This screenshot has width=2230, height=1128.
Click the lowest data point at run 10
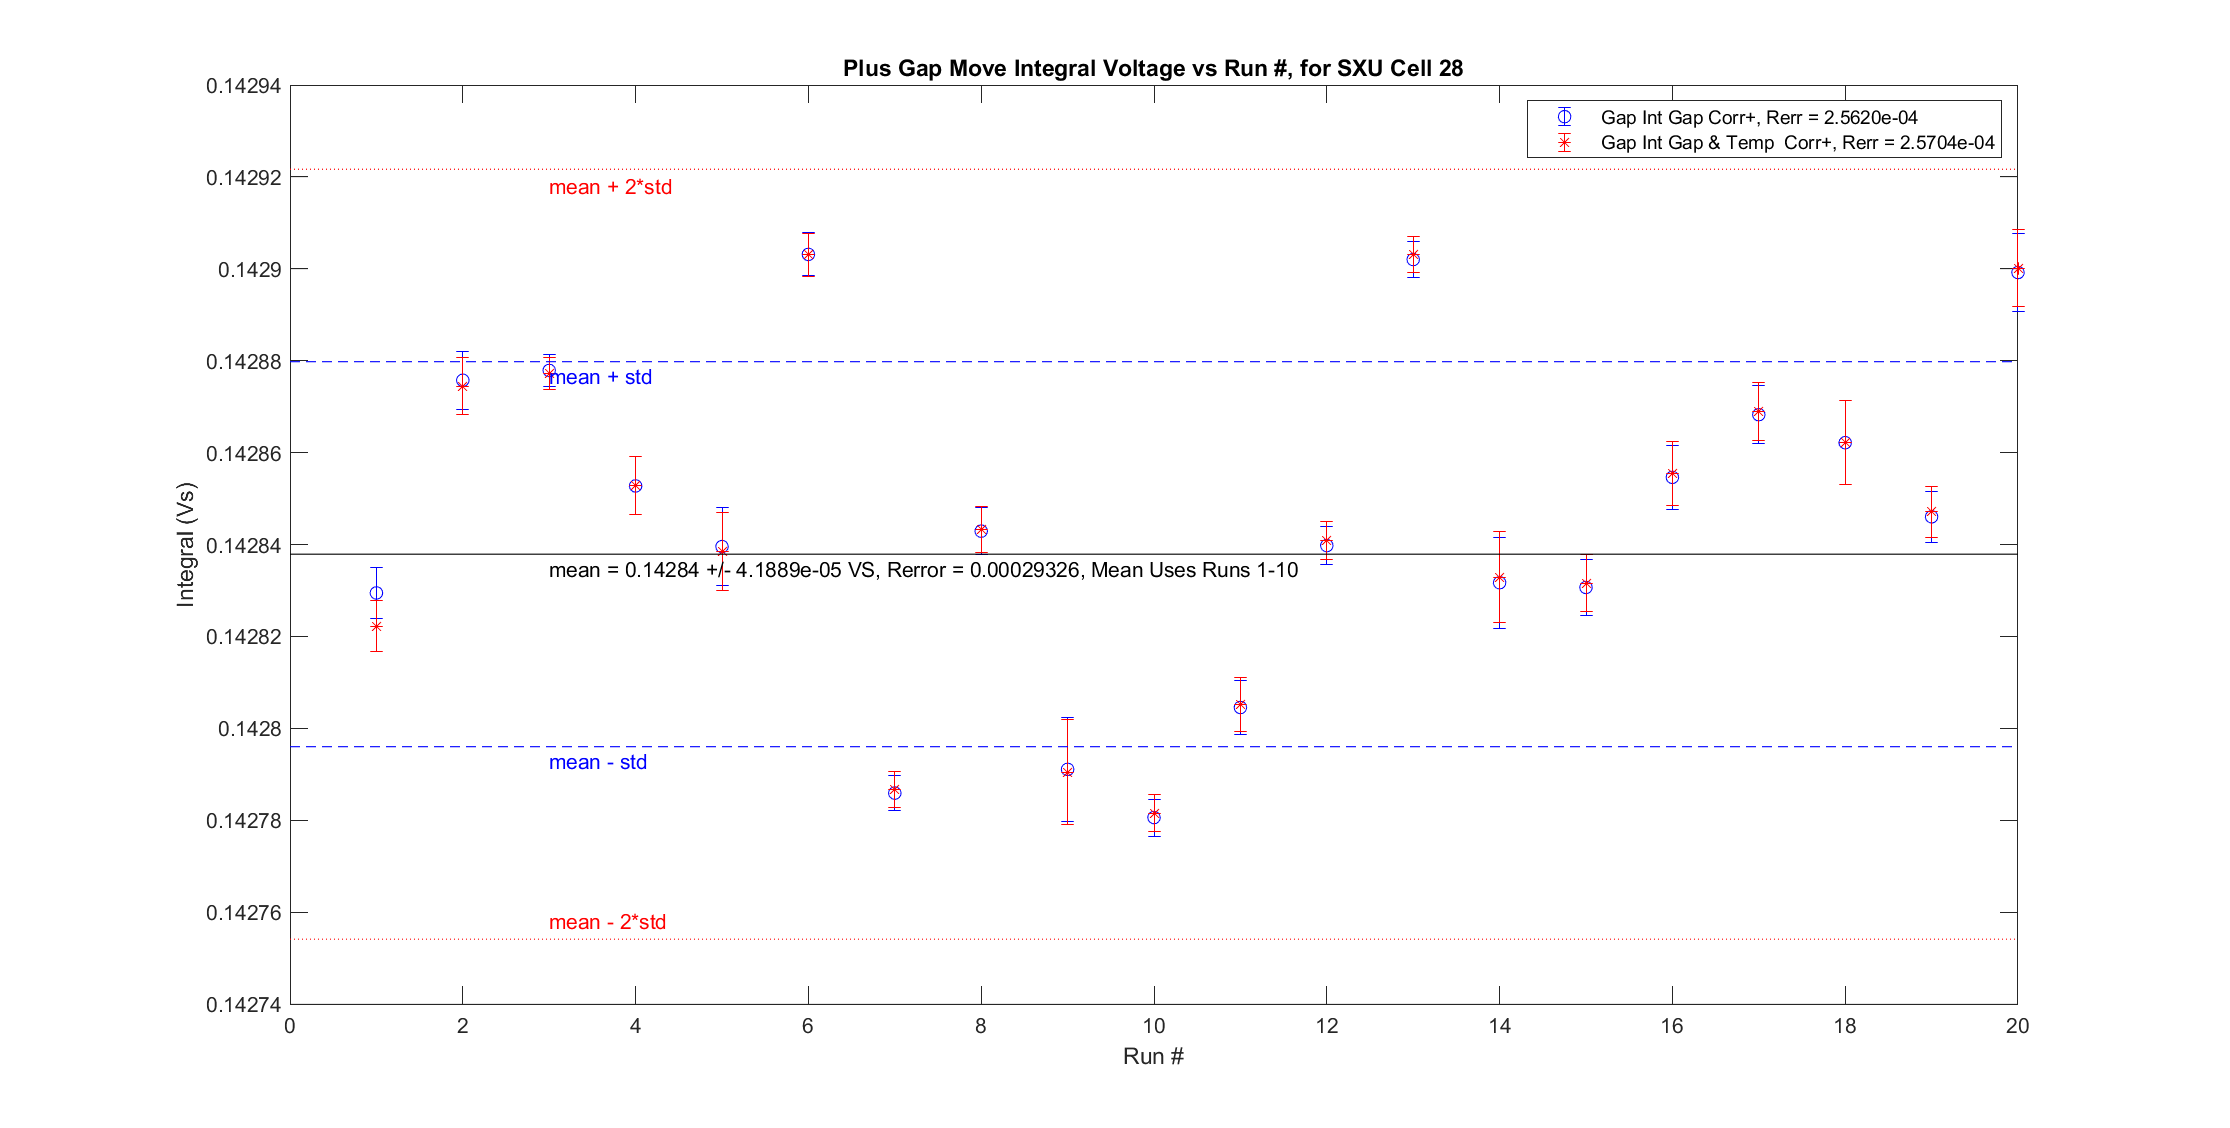1154,817
